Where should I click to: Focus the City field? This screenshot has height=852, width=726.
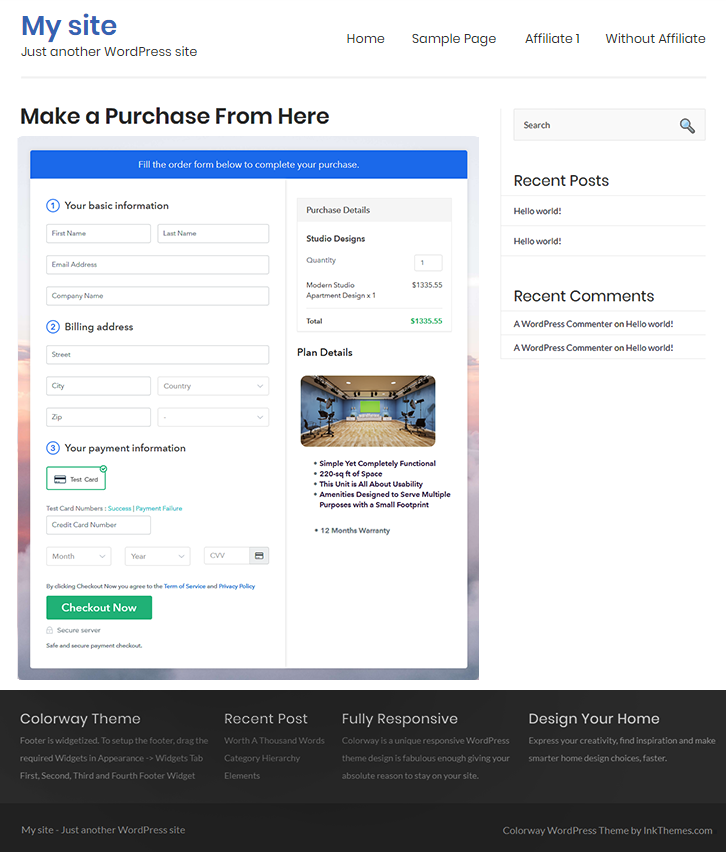(98, 386)
